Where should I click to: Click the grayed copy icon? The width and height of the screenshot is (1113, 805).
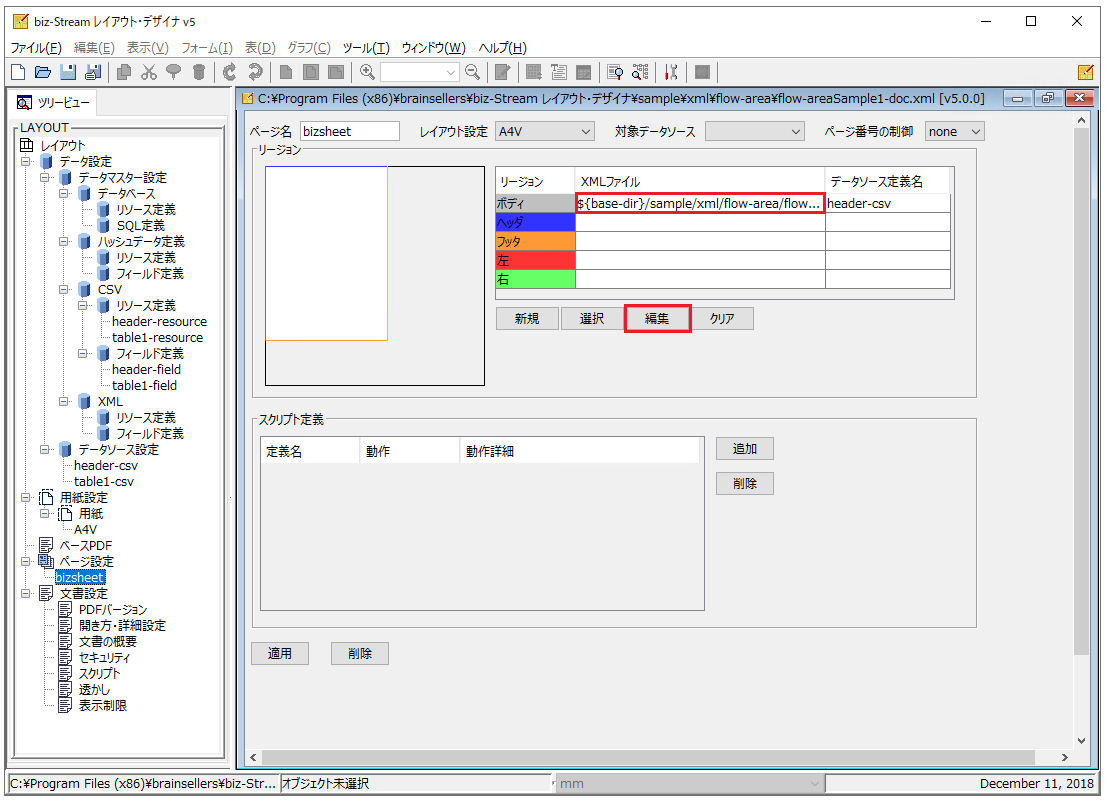[124, 72]
